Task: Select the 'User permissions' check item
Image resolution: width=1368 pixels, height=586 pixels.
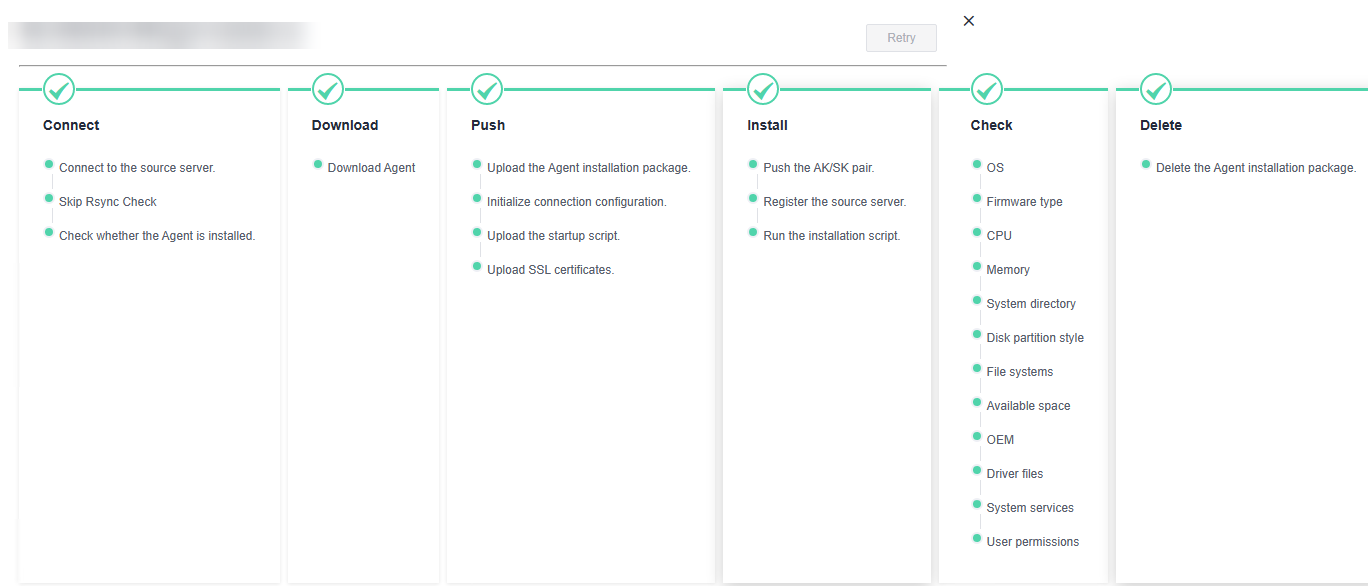Action: coord(1033,542)
